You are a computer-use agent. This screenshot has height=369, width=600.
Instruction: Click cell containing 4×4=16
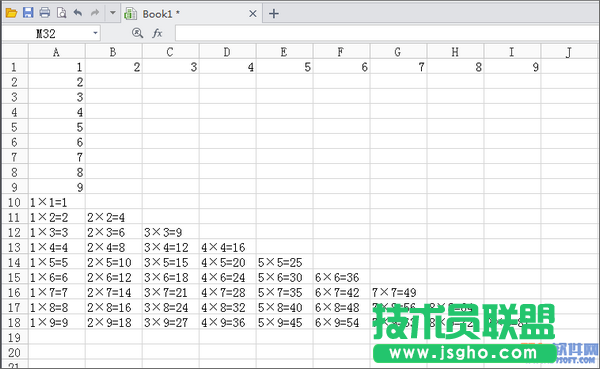click(x=228, y=247)
